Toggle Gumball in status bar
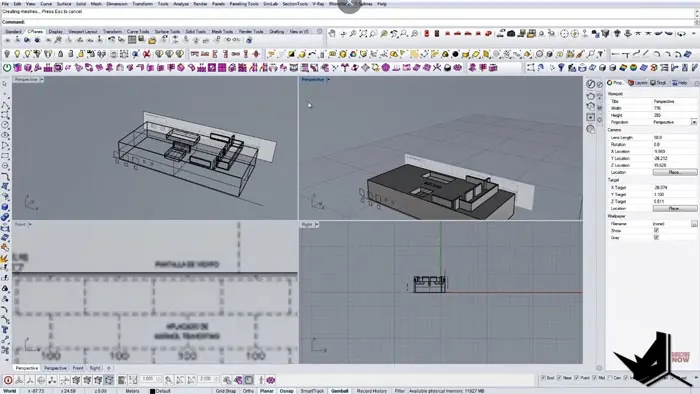The height and width of the screenshot is (394, 700). [x=339, y=391]
